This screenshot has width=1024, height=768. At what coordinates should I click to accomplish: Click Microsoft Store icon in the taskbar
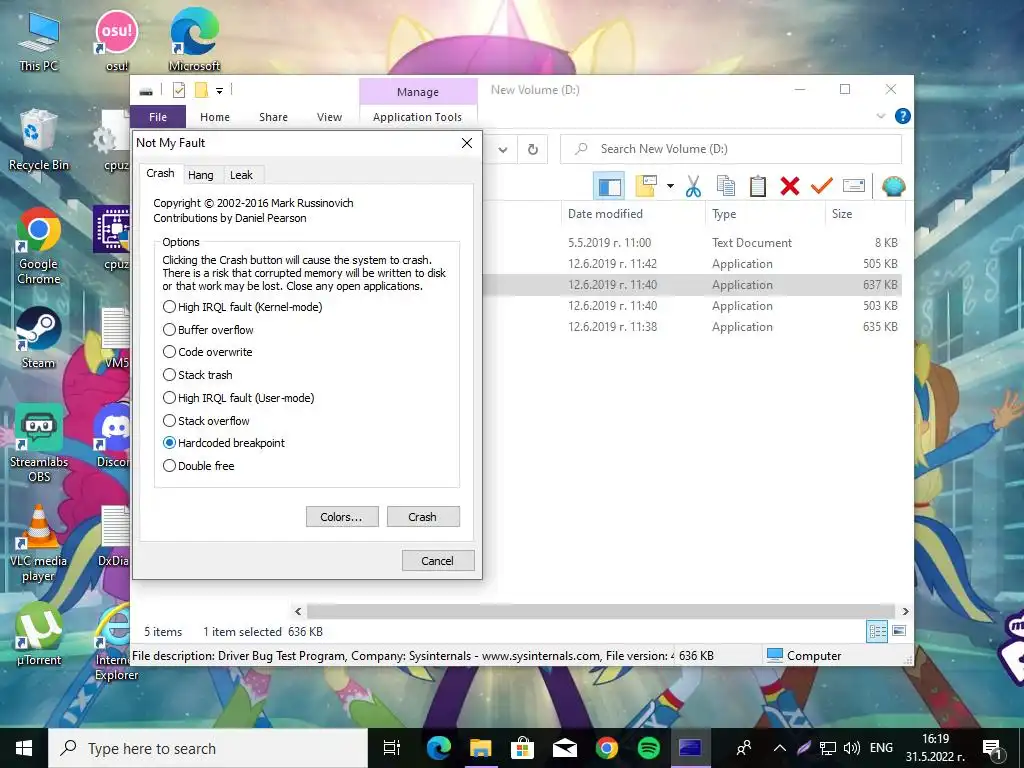click(522, 748)
